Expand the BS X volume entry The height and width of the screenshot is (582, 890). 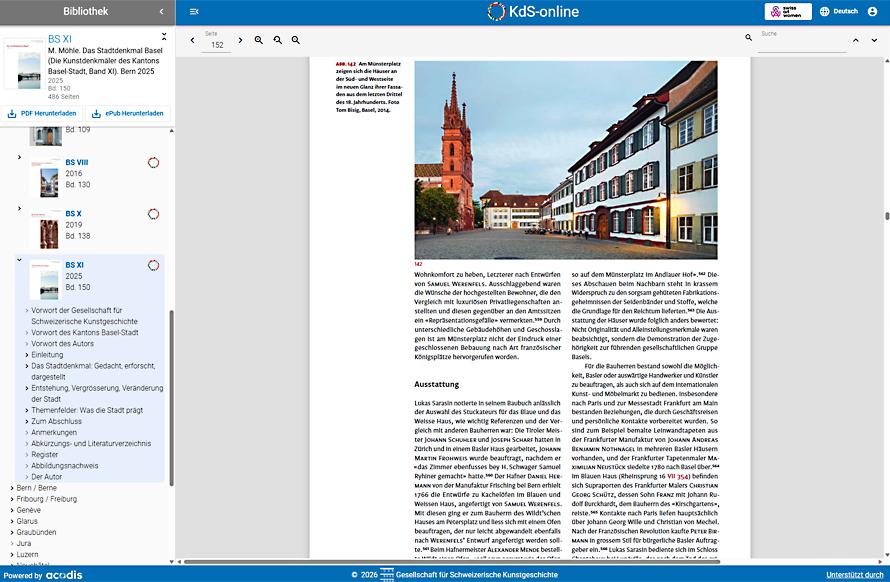pyautogui.click(x=19, y=208)
